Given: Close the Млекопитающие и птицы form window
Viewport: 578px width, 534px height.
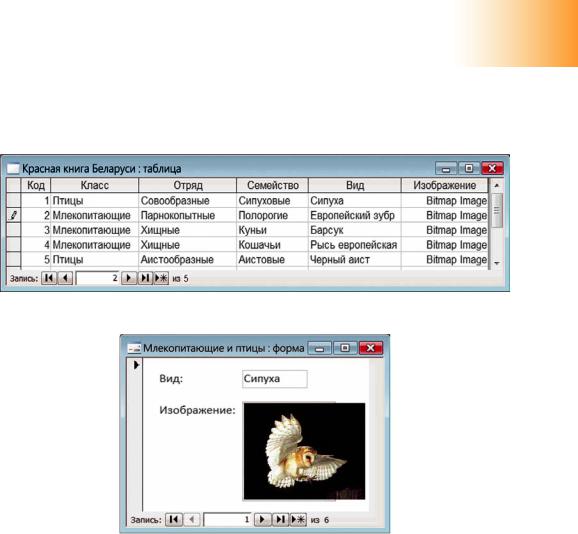Looking at the screenshot, I should click(371, 348).
